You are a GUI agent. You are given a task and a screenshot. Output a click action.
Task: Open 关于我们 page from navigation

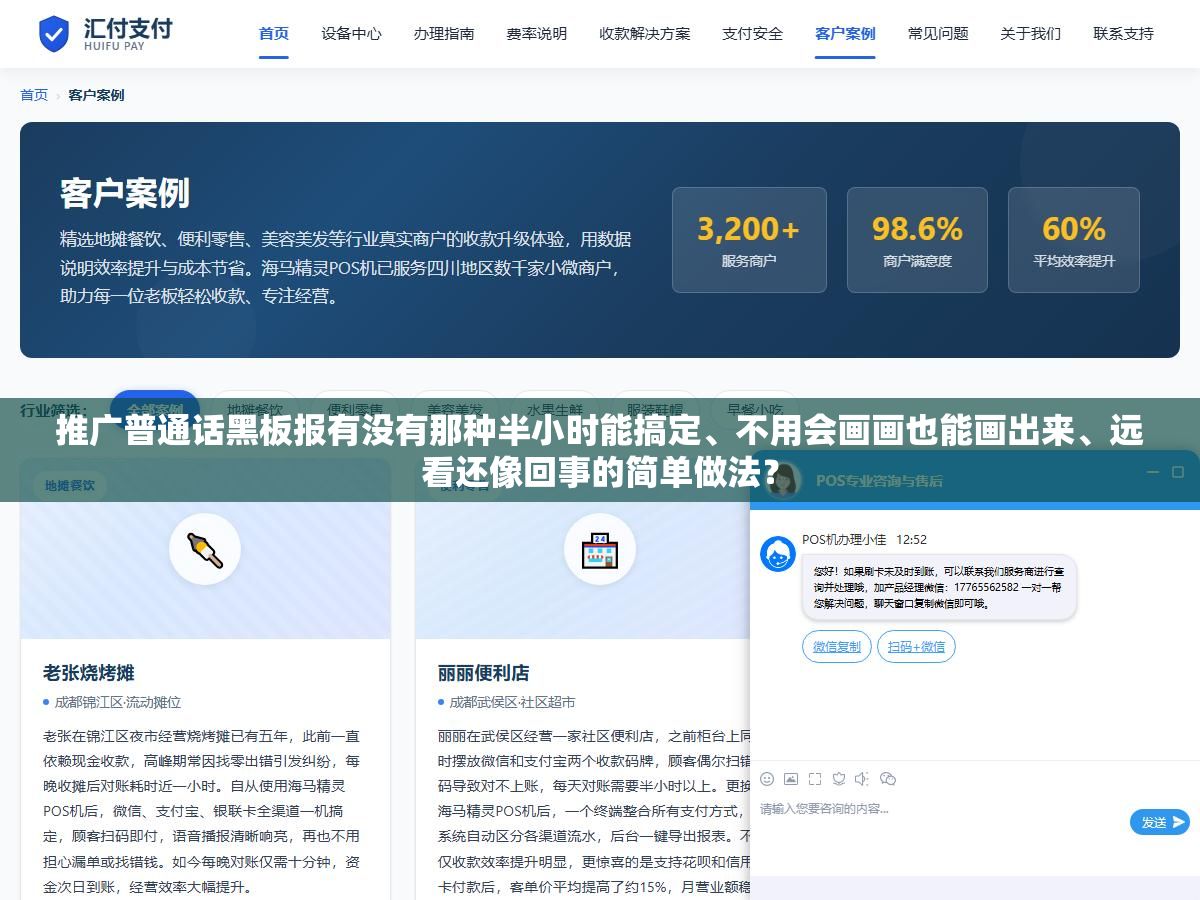[1031, 33]
